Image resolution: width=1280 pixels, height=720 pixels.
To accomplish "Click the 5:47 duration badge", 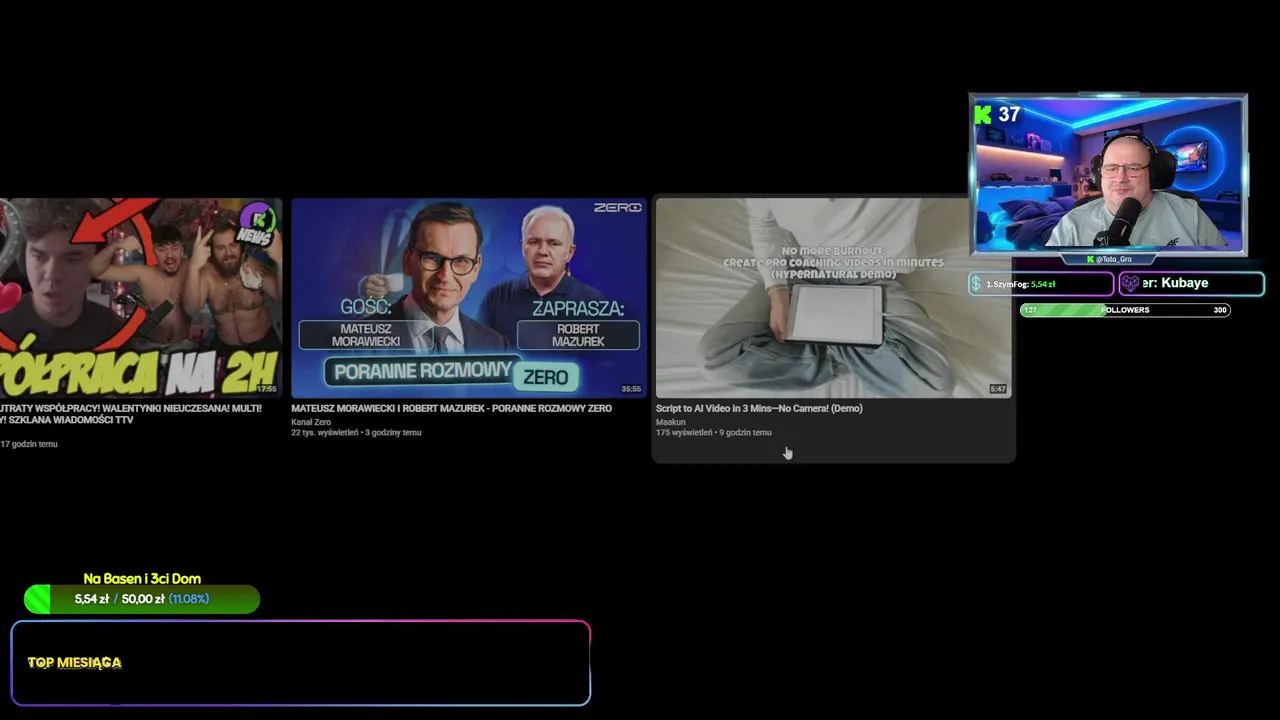I will (998, 389).
